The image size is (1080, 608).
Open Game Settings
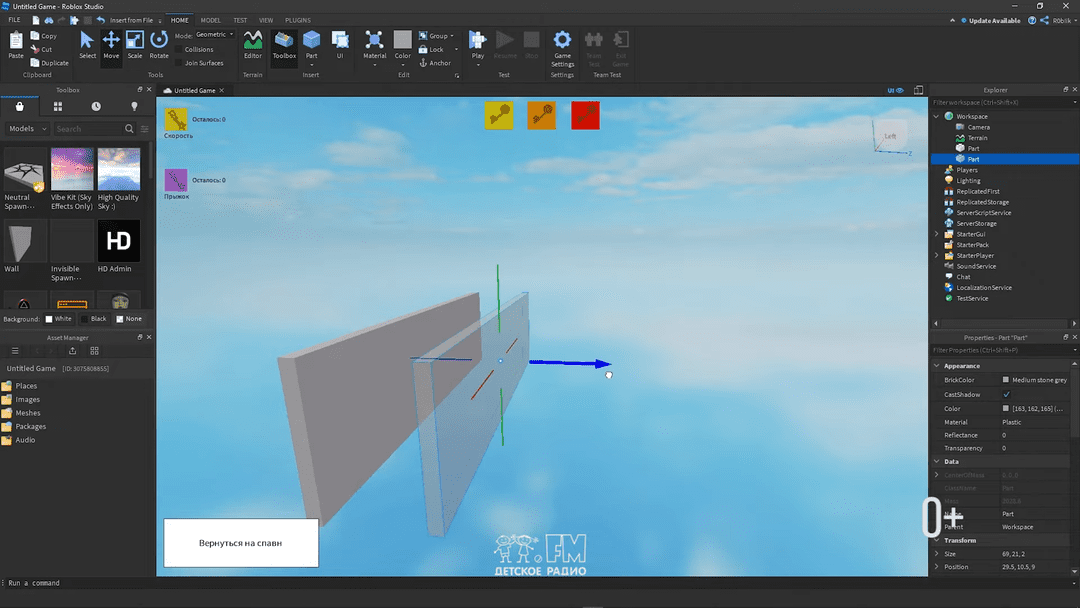point(562,49)
